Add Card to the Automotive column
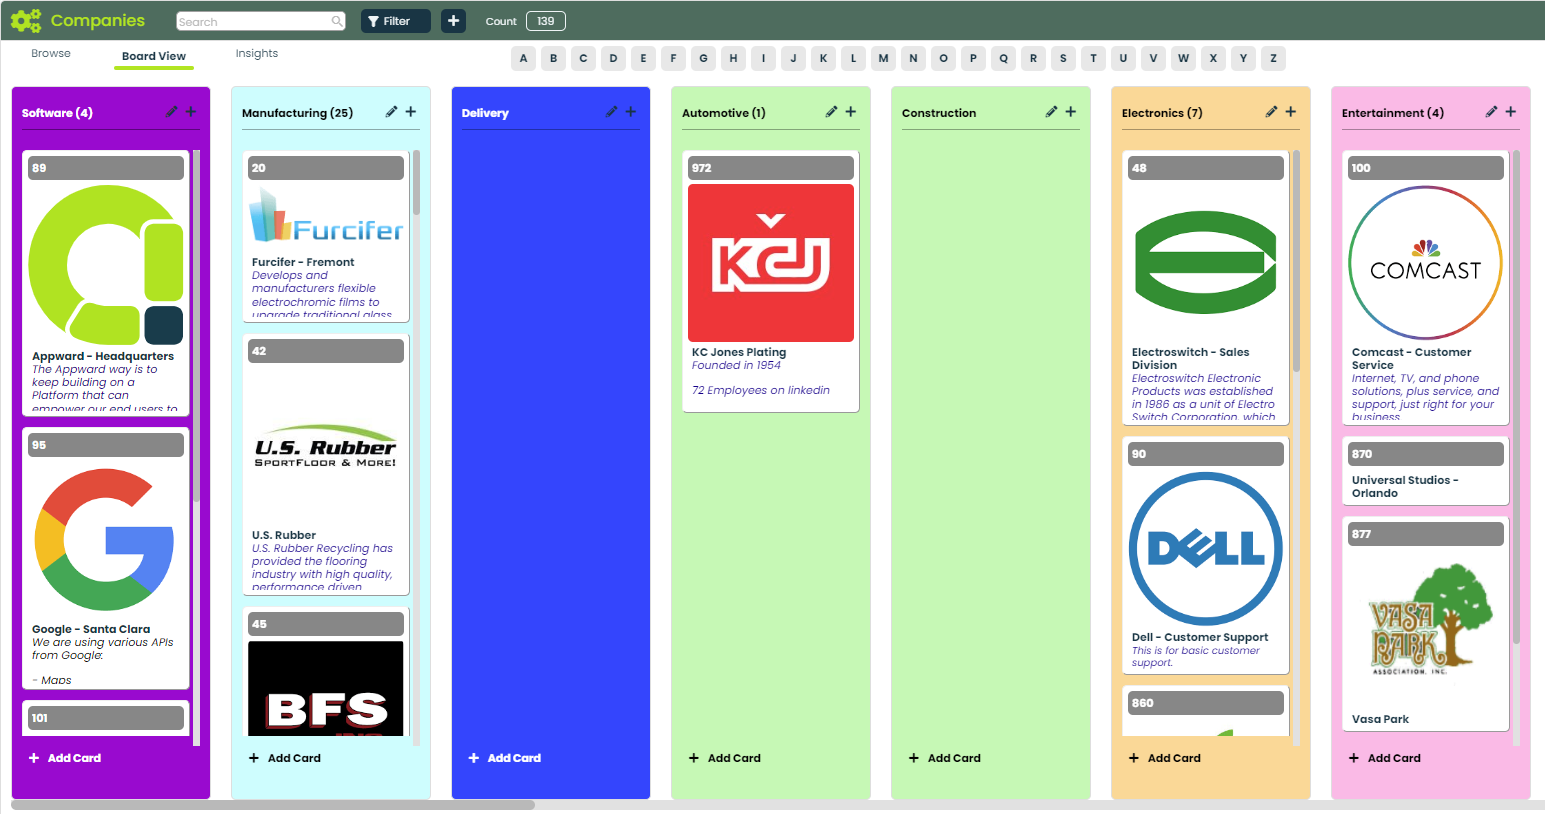 (725, 758)
